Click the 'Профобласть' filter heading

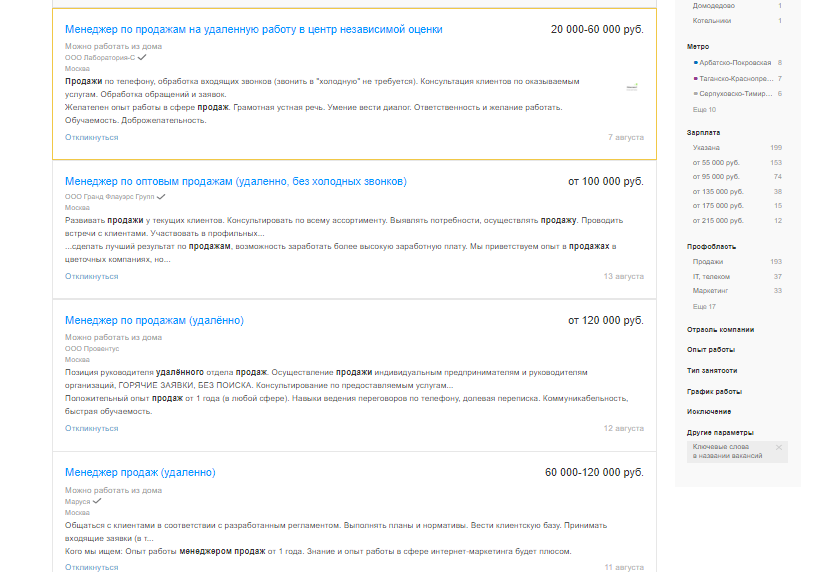(x=711, y=246)
